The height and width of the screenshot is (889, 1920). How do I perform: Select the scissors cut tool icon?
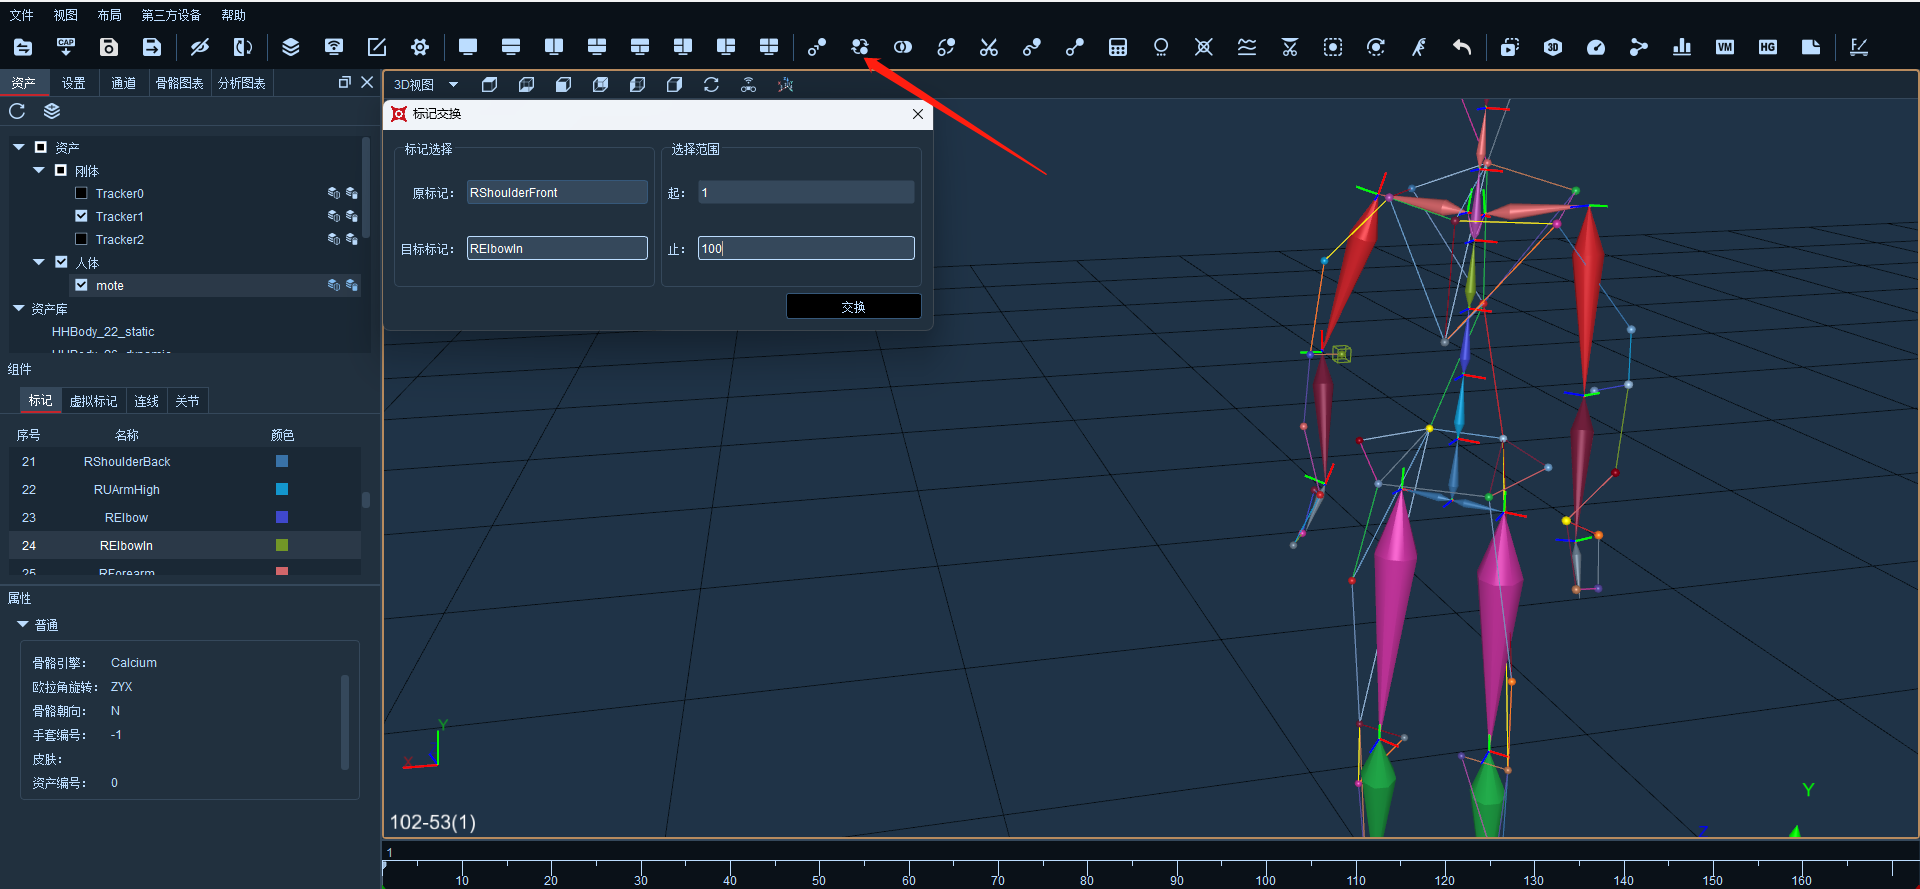(989, 47)
